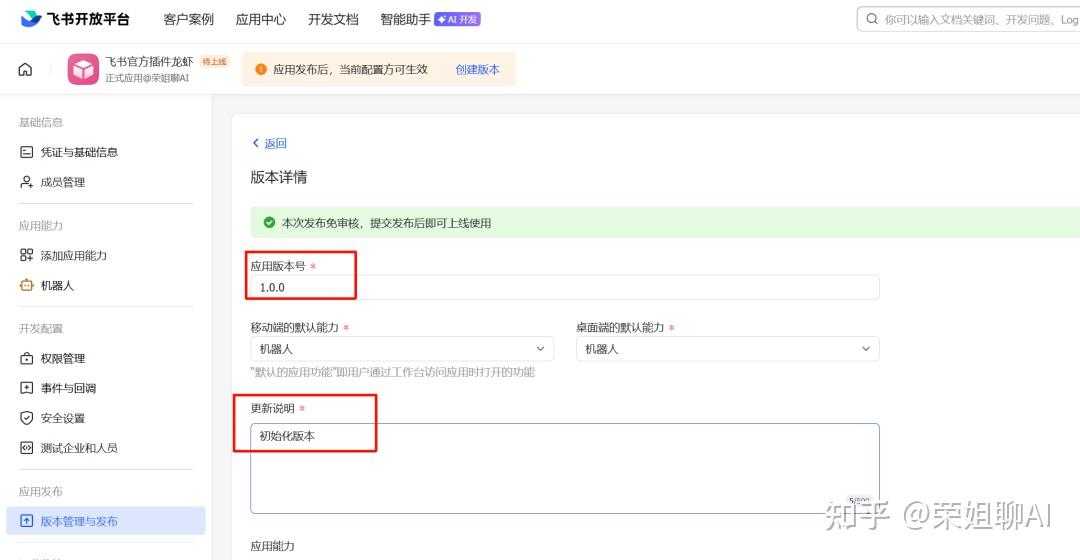This screenshot has width=1080, height=560.
Task: Open 安全设置 in the sidebar
Action: pos(62,418)
